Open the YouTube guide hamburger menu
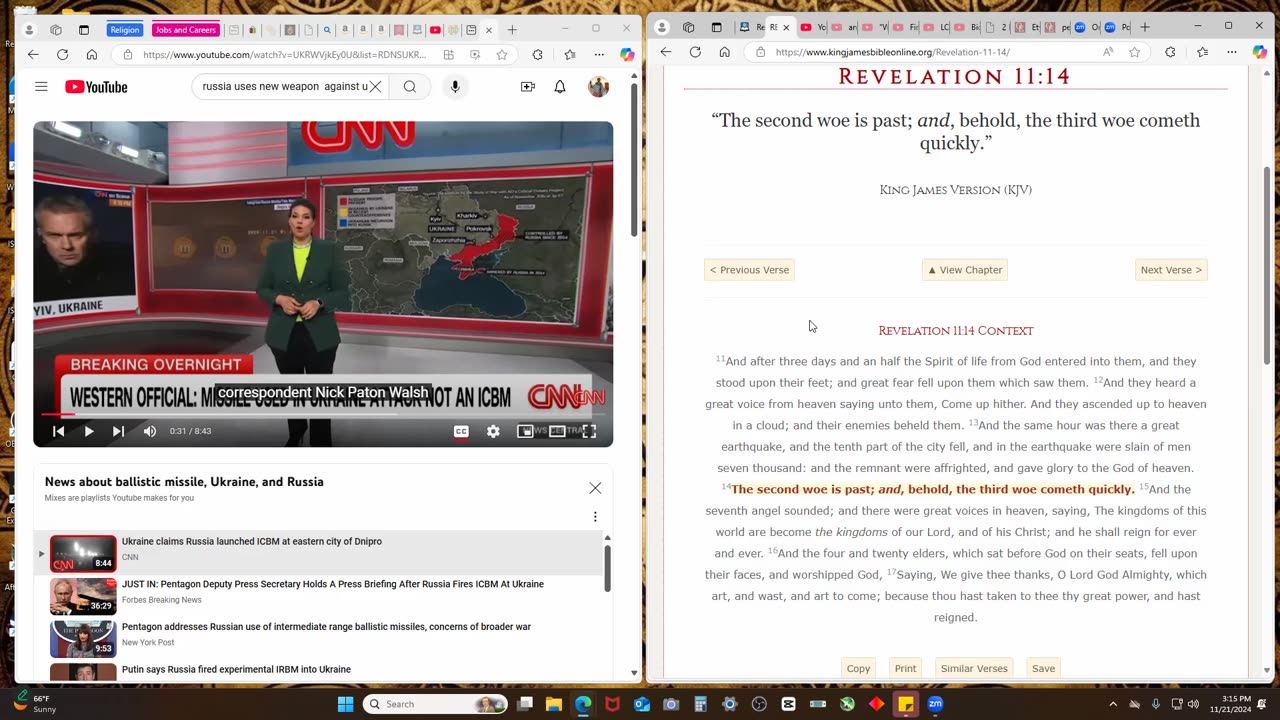This screenshot has width=1280, height=720. 41,87
